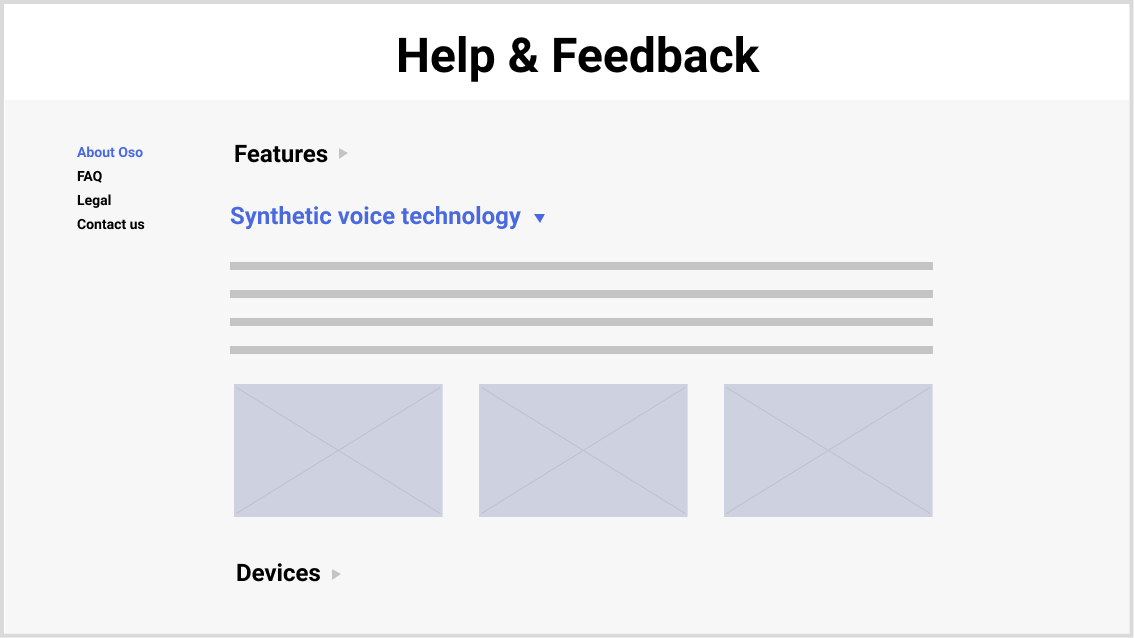1134x638 pixels.
Task: Click the last gray text placeholder bar
Action: (x=582, y=349)
